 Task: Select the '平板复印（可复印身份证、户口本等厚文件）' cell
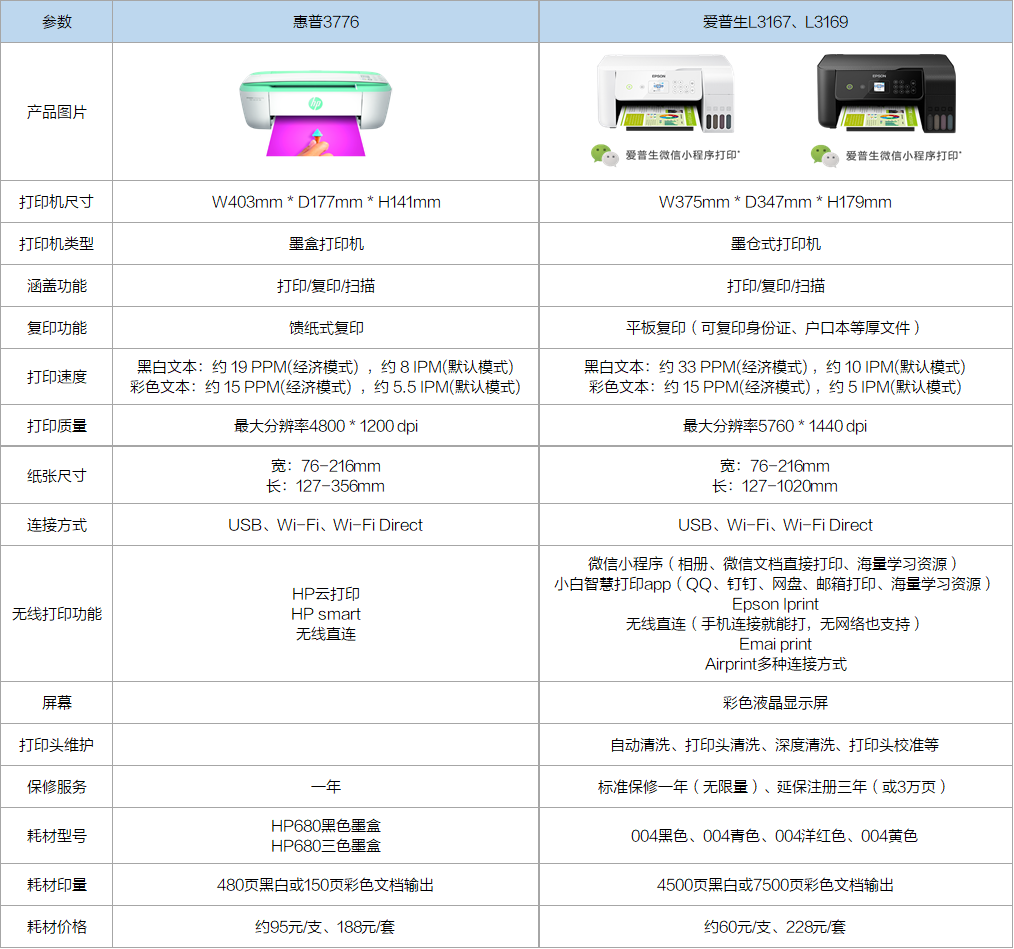point(775,328)
